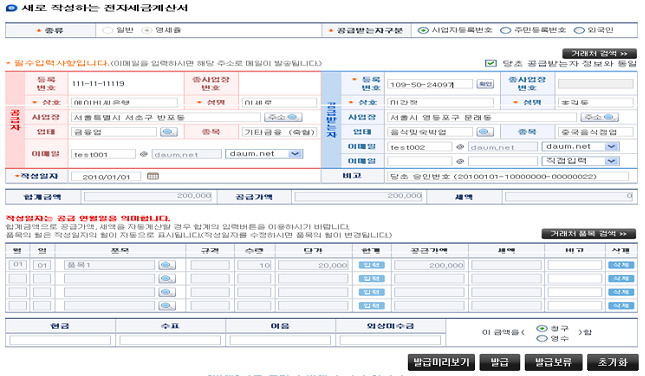Toggle 당초 공급받는자 정보와 동일 checkbox
645x376 pixels.
click(491, 63)
